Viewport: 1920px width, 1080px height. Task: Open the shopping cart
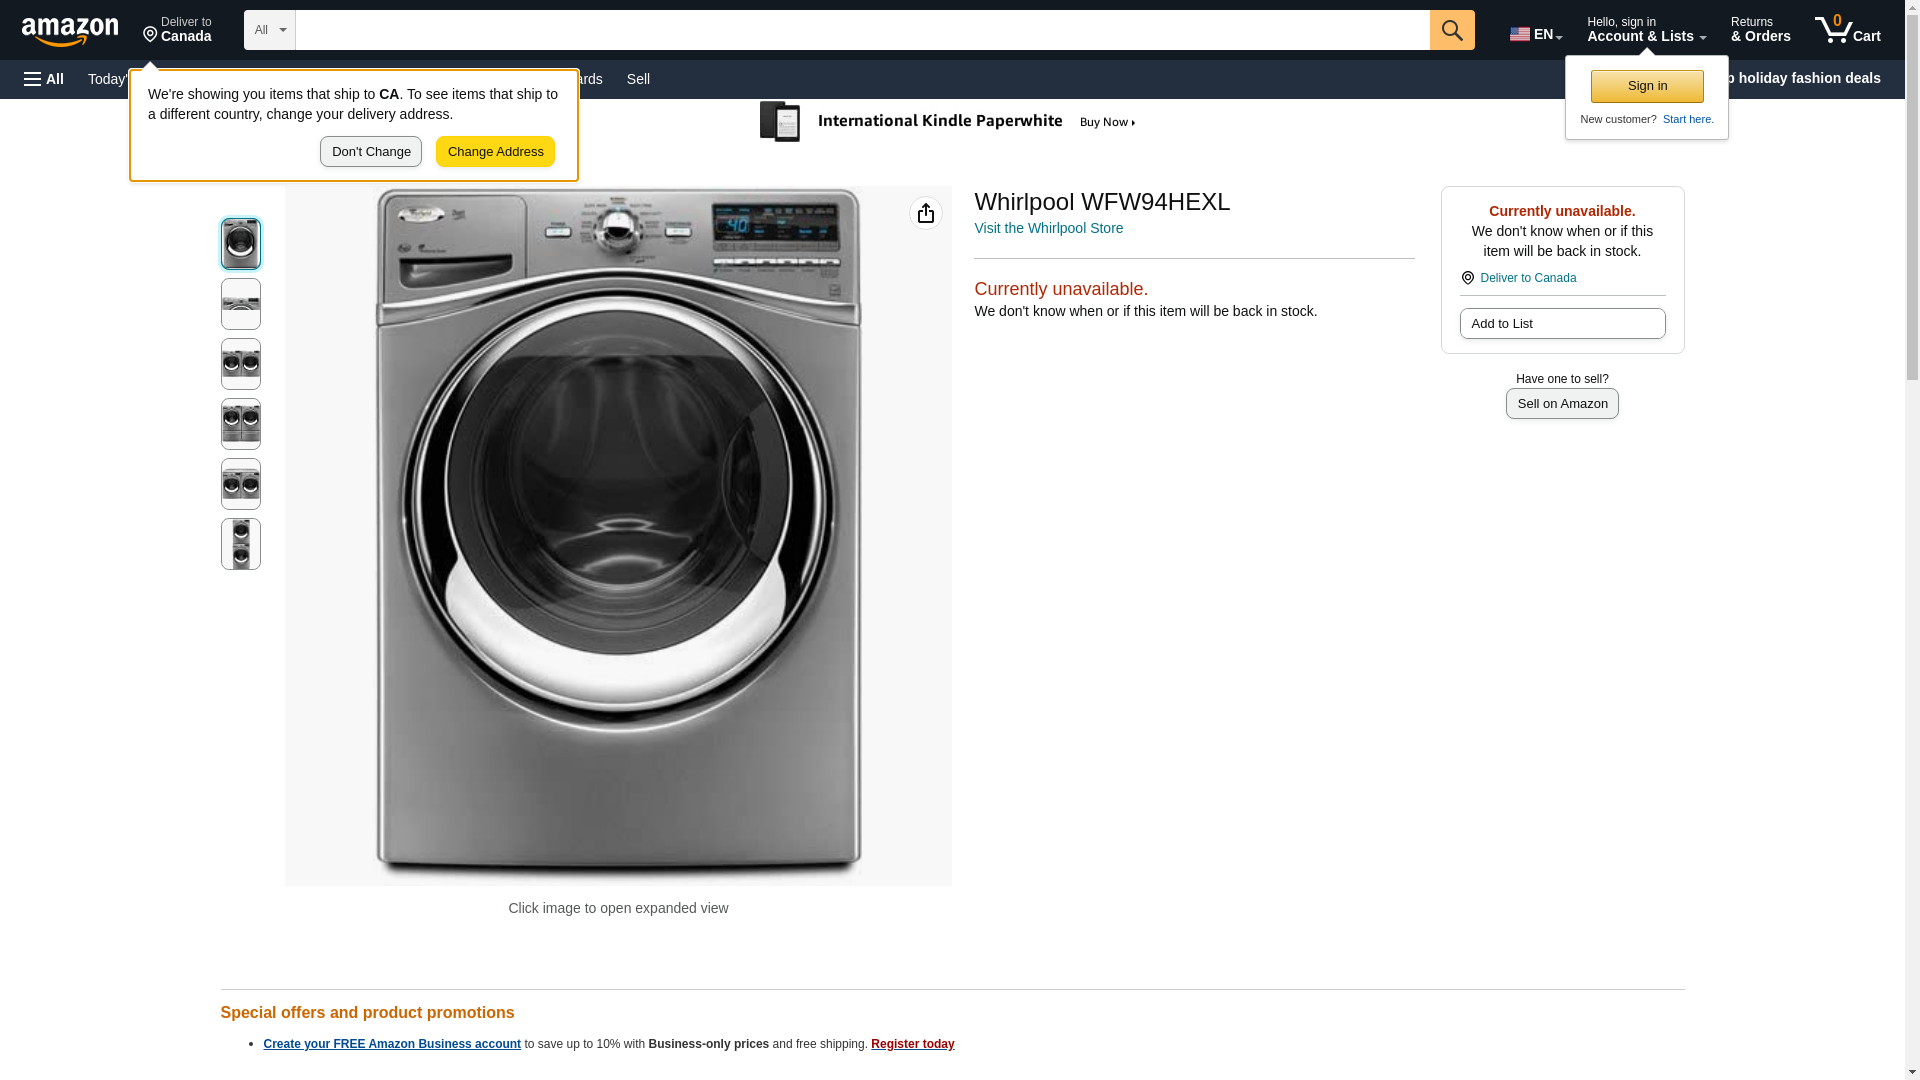click(1847, 30)
